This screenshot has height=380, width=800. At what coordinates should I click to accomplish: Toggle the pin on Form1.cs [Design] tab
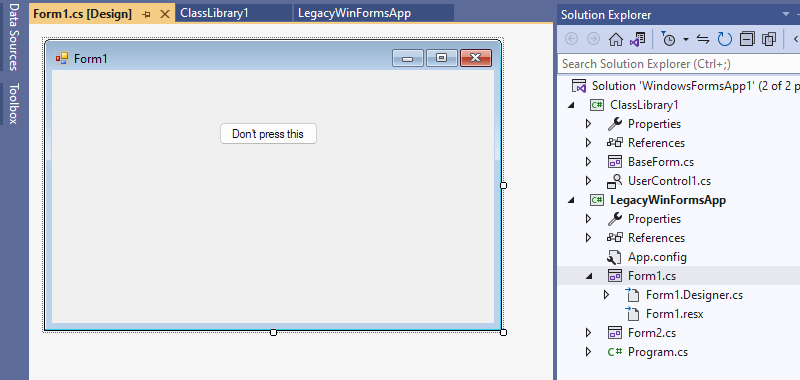click(x=146, y=14)
